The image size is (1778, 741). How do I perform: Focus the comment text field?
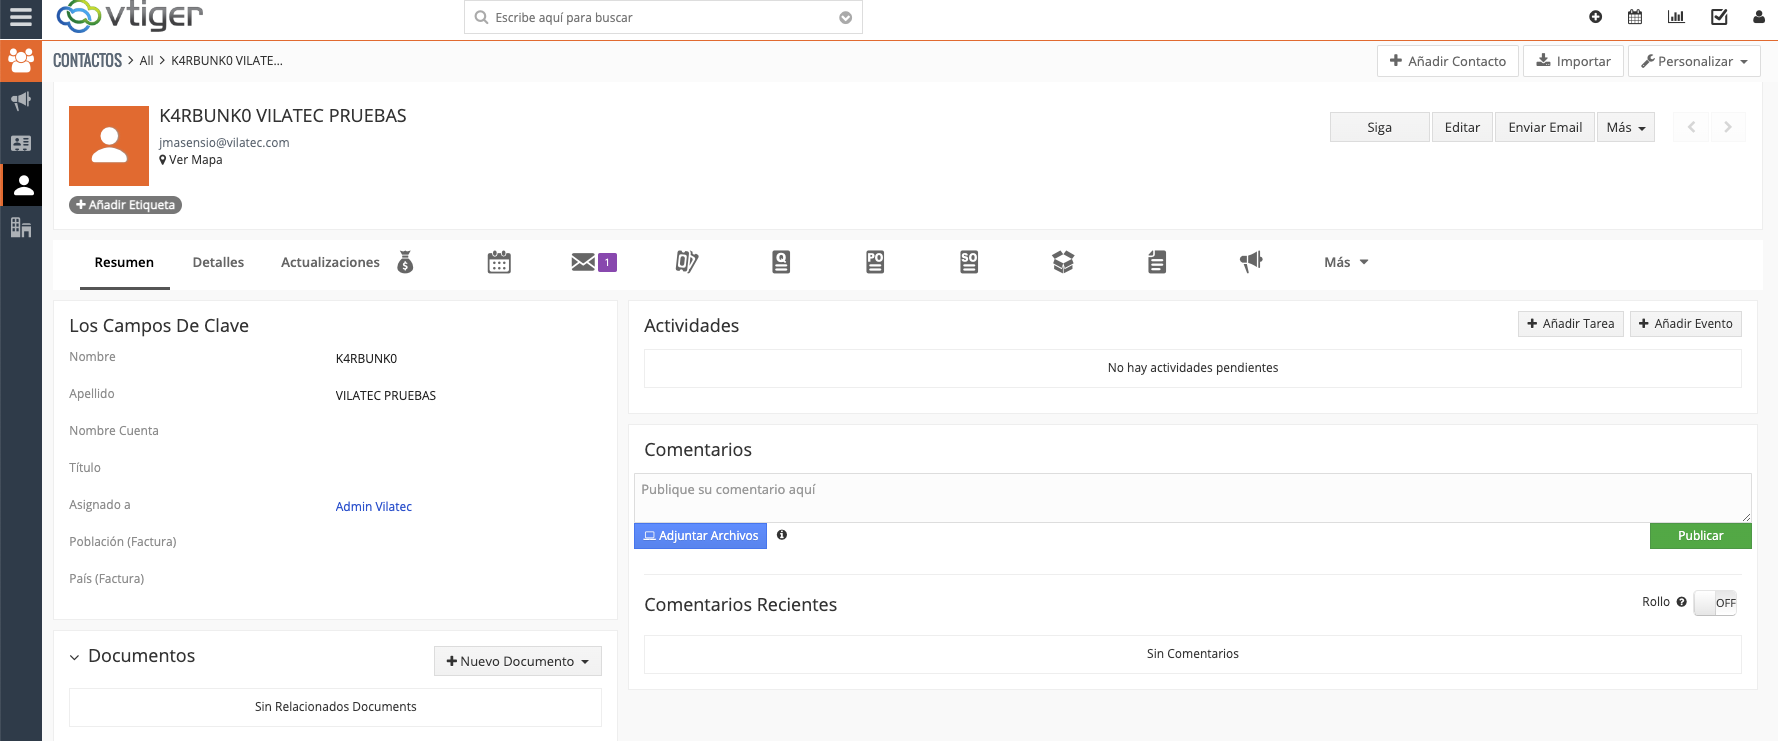(1192, 497)
